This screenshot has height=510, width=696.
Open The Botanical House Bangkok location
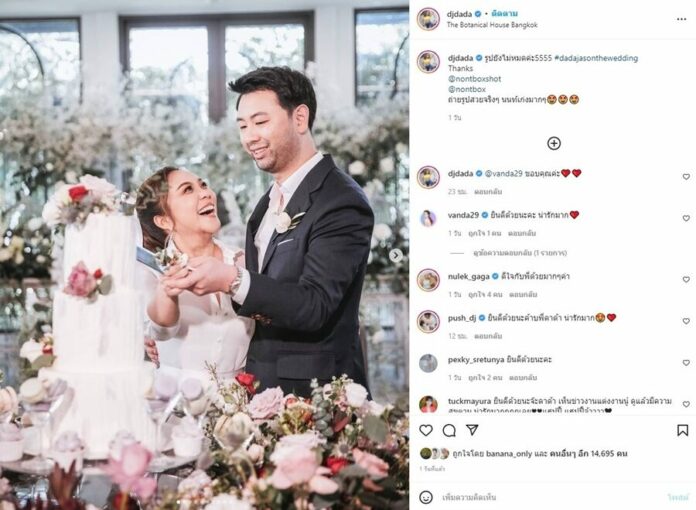[x=492, y=25]
